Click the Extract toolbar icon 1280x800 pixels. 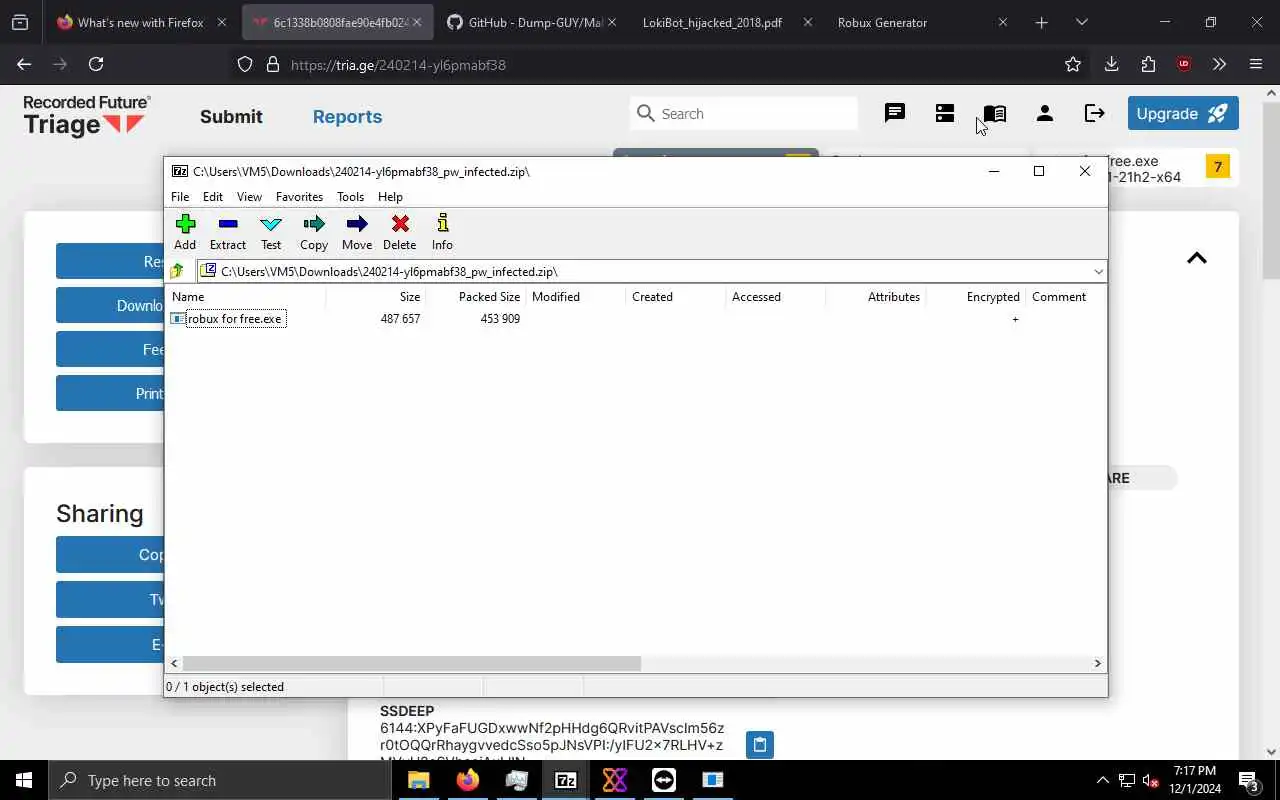pos(228,232)
